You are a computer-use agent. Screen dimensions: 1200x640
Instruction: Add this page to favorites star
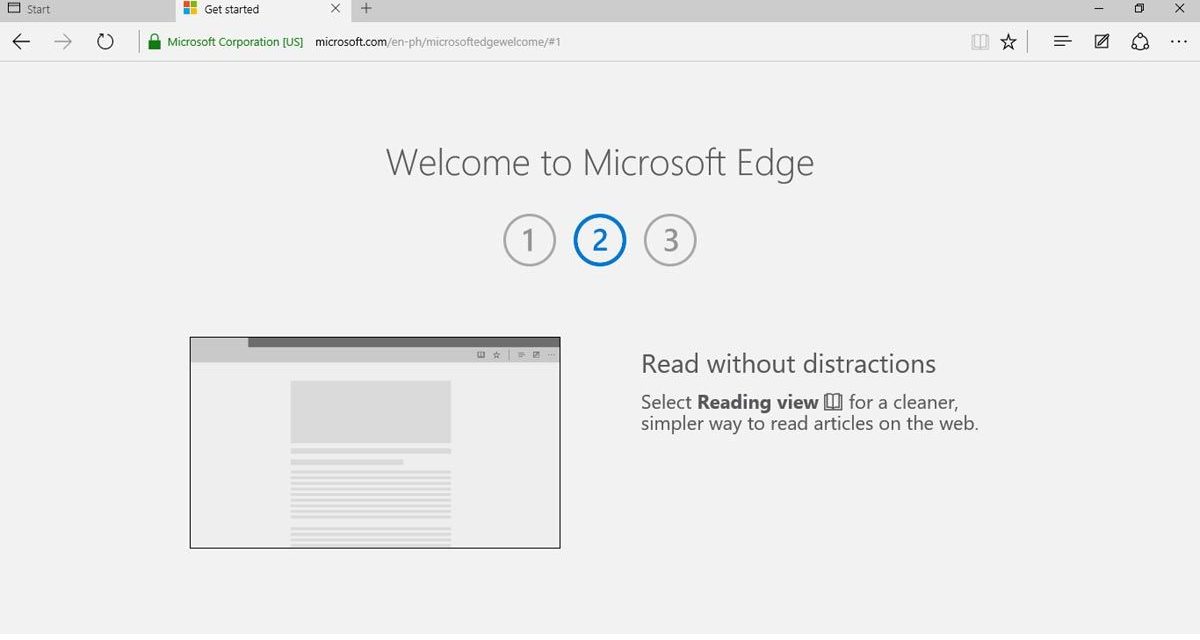tap(1009, 42)
